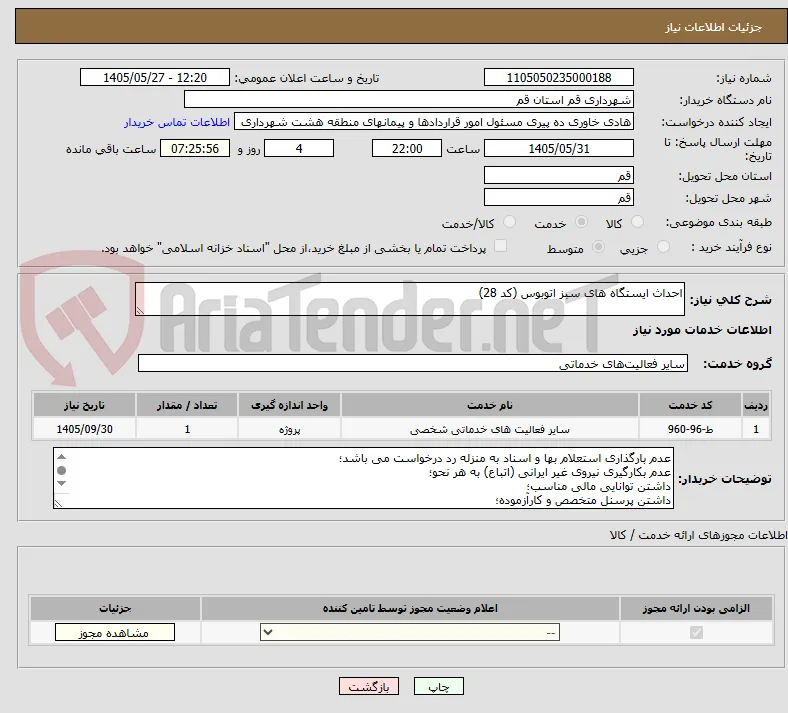The image size is (788, 713).
Task: Click the resize handle of the description box
Action: click(x=140, y=311)
